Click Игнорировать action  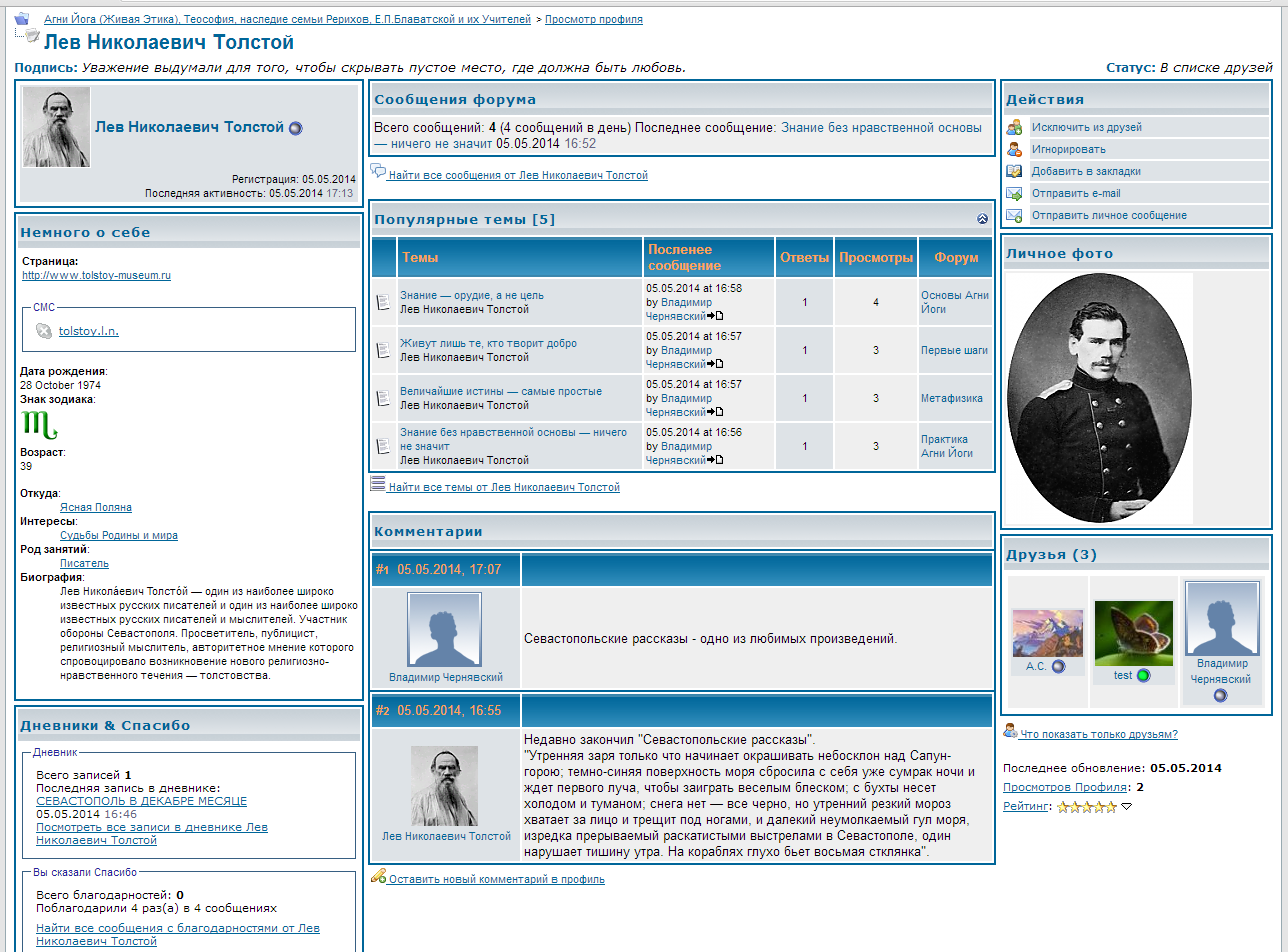pyautogui.click(x=1069, y=149)
